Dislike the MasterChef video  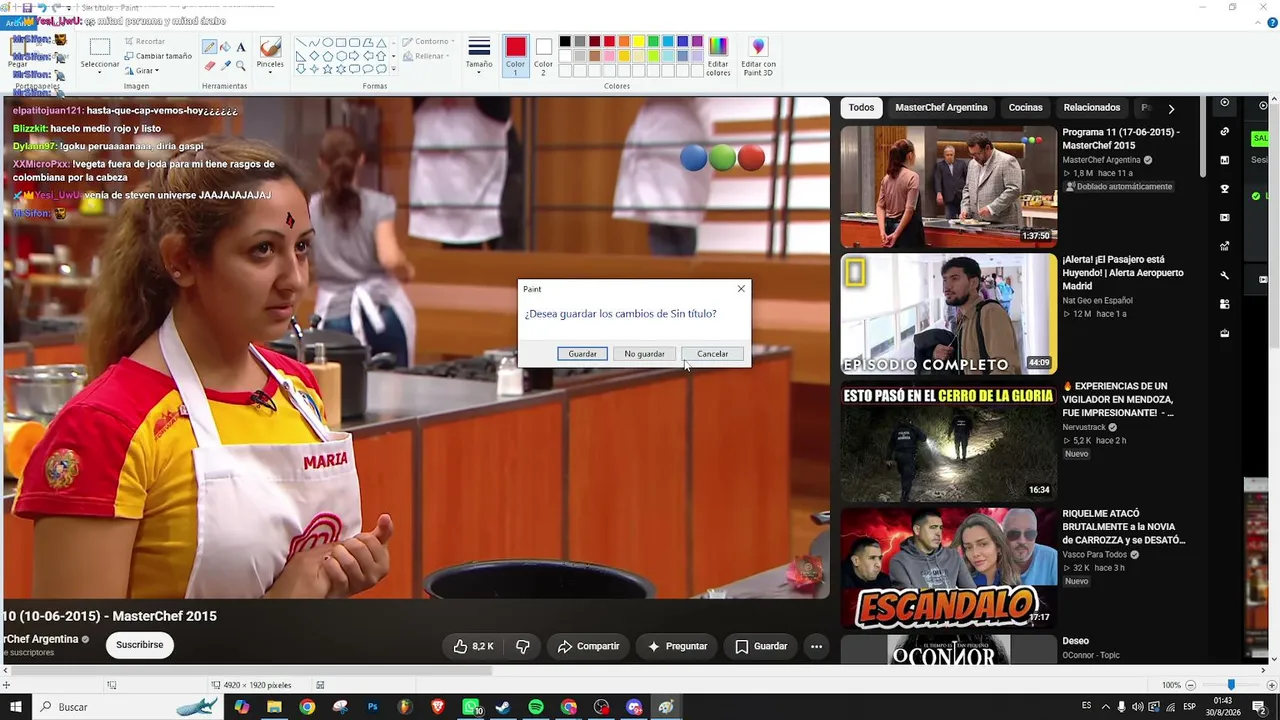522,646
